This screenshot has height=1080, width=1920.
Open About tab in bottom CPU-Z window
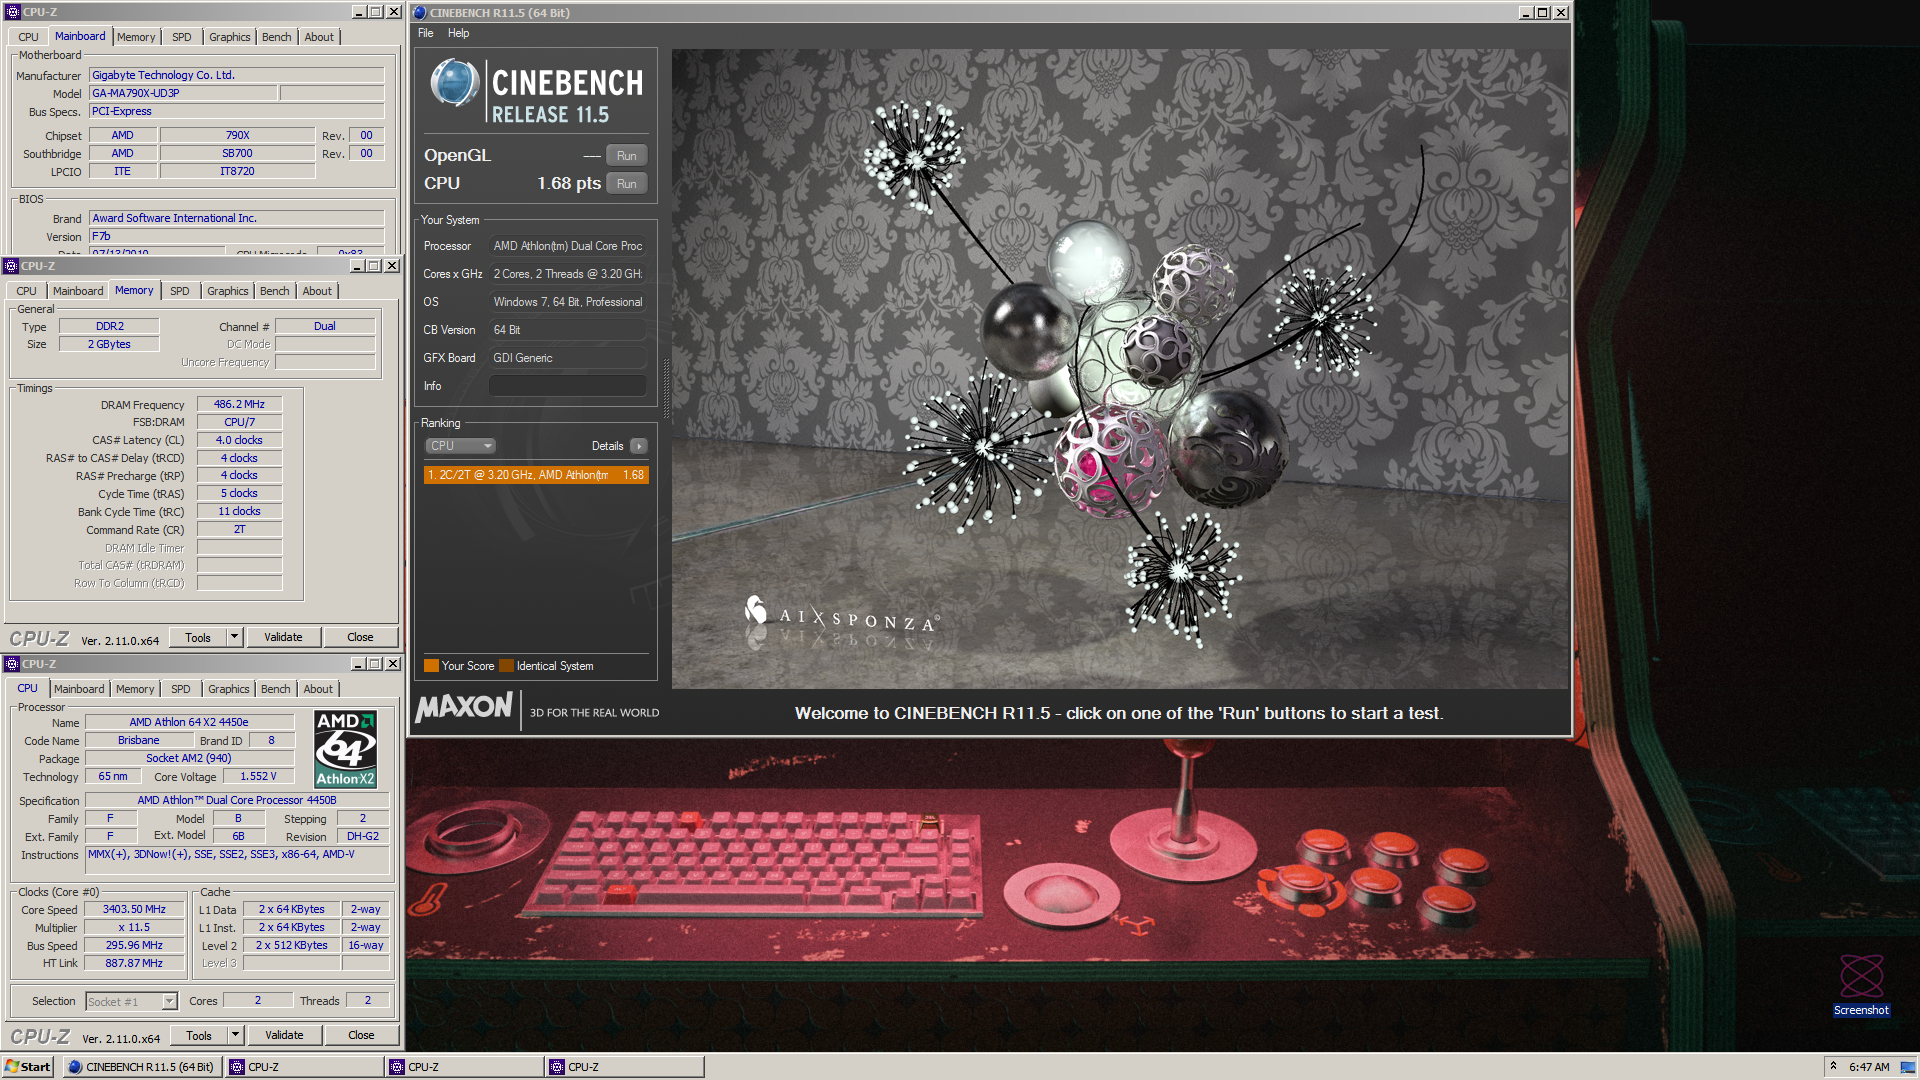[318, 689]
